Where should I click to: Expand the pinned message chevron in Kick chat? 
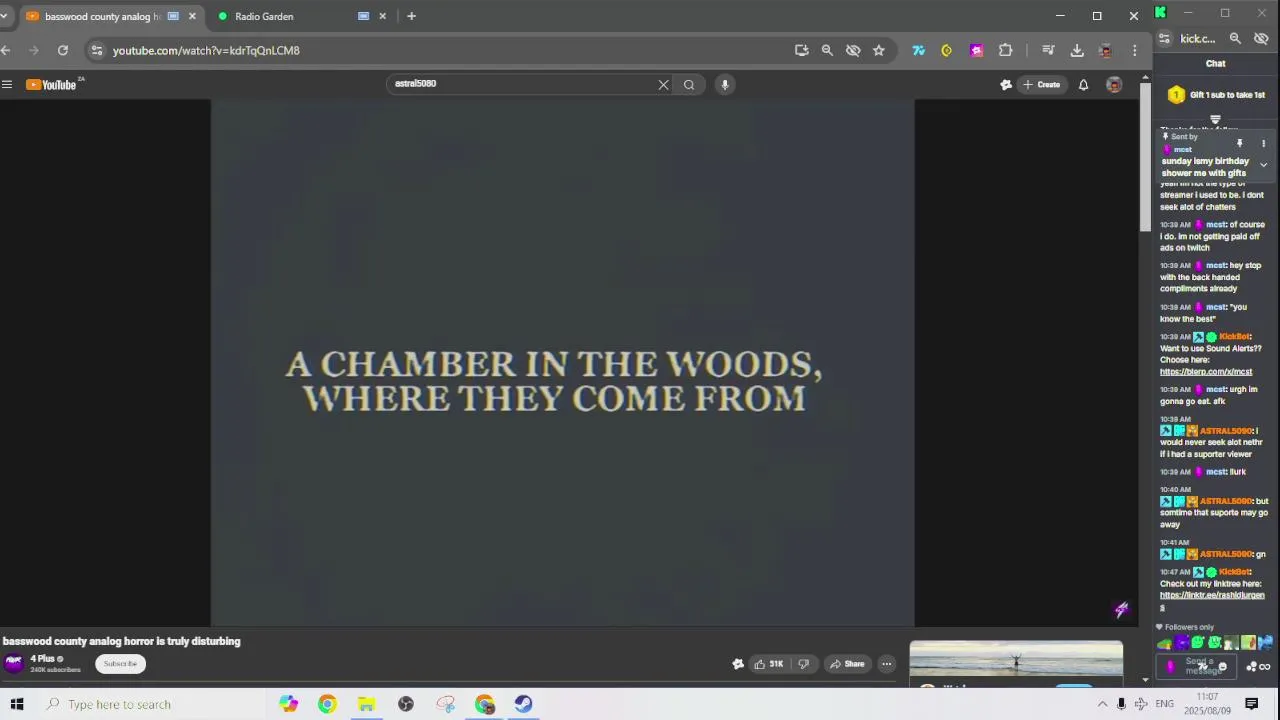(1263, 165)
